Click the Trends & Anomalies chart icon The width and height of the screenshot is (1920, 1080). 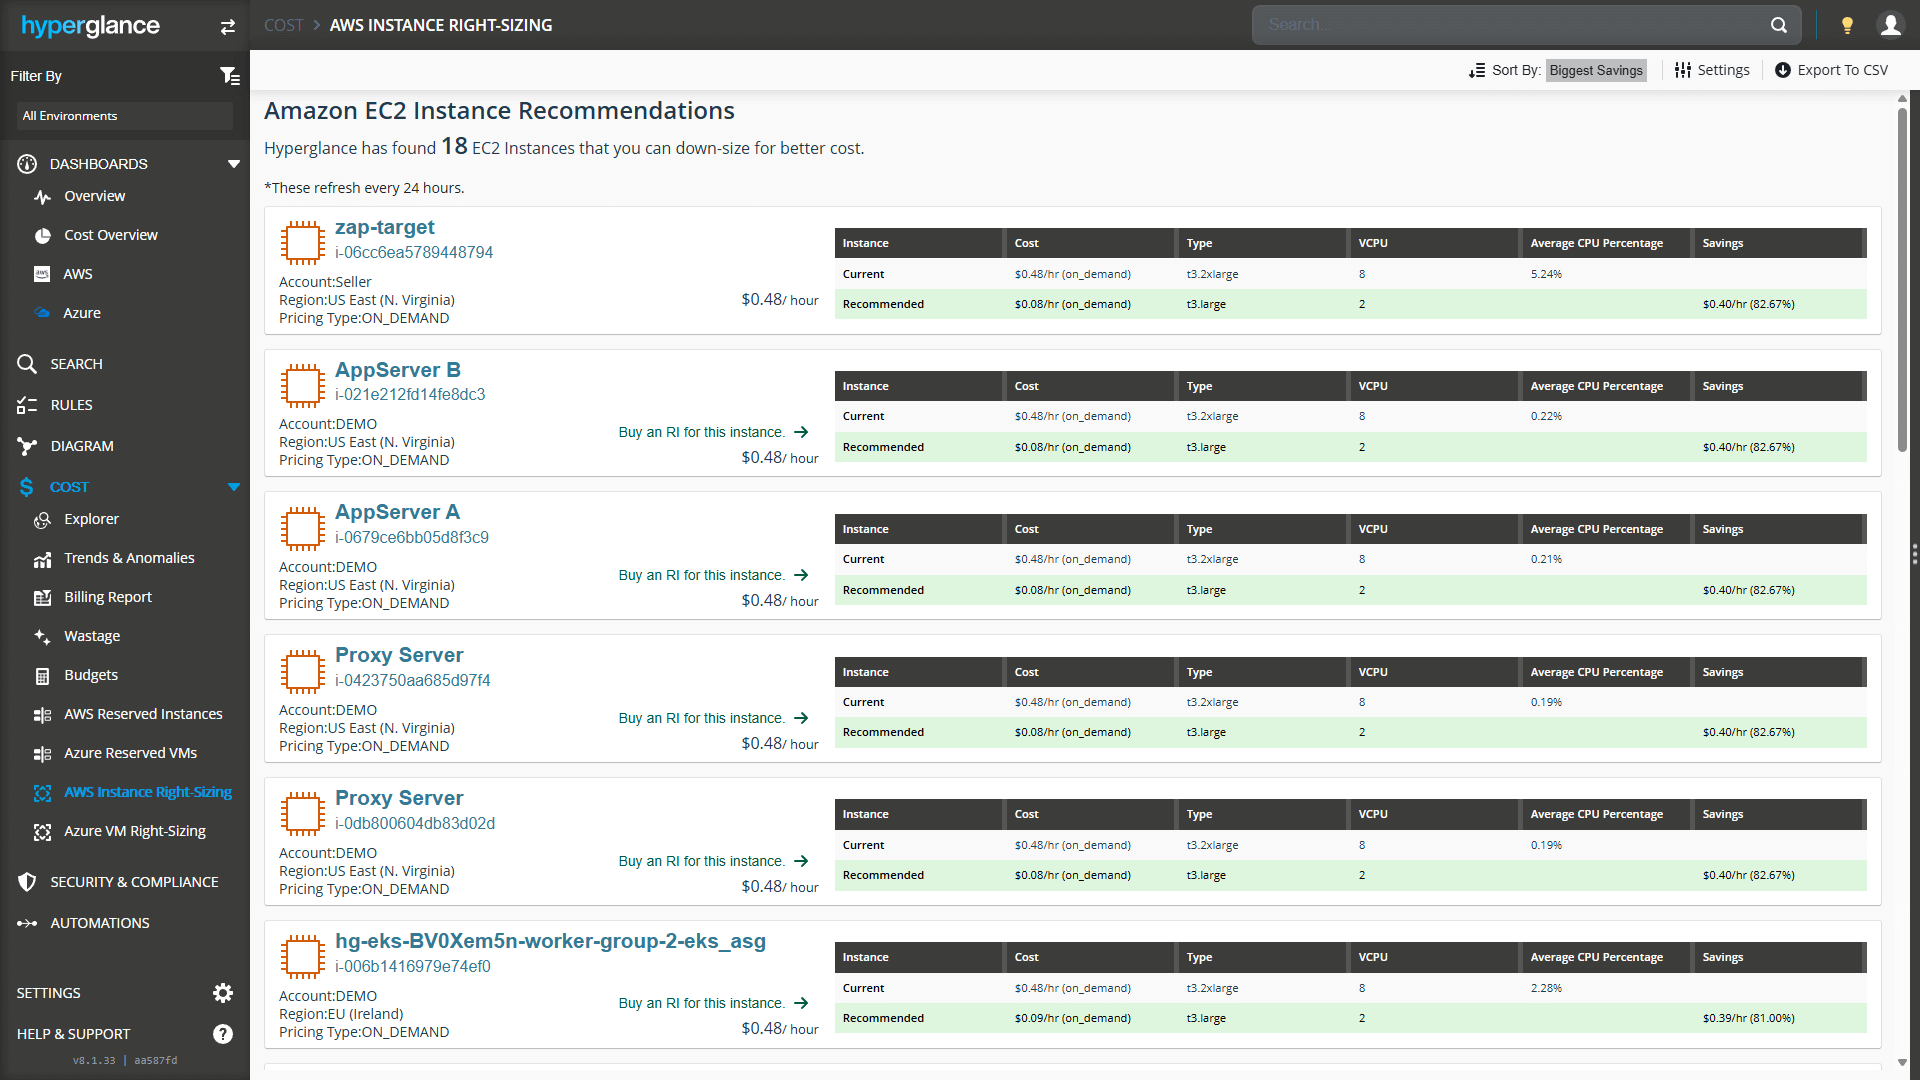42,559
